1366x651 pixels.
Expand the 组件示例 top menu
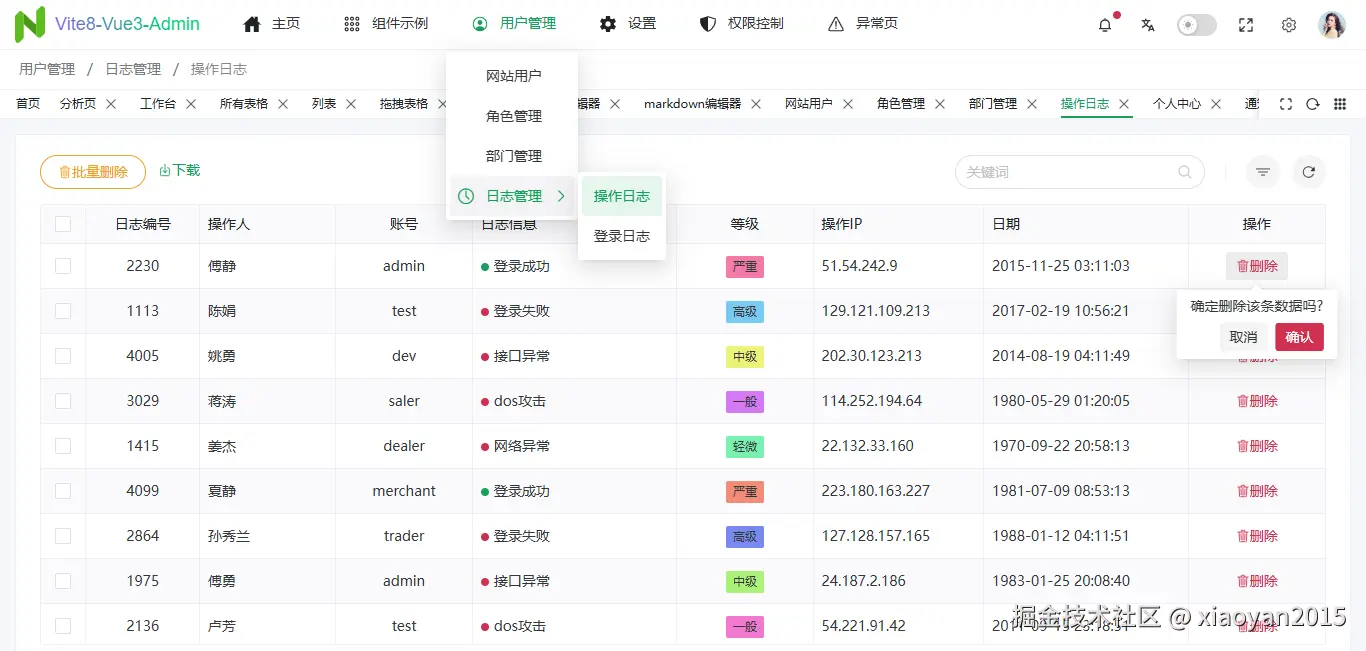point(386,24)
